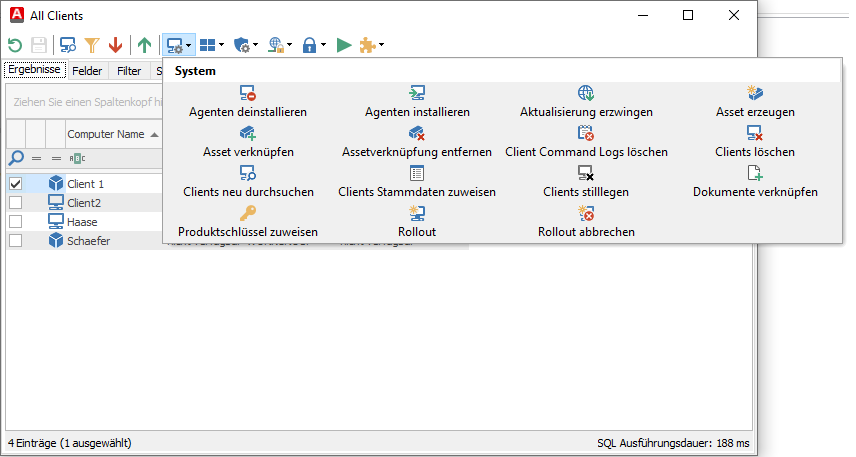Click the magnifier icon in filter row
Screen dimensions: 856x457
16,158
